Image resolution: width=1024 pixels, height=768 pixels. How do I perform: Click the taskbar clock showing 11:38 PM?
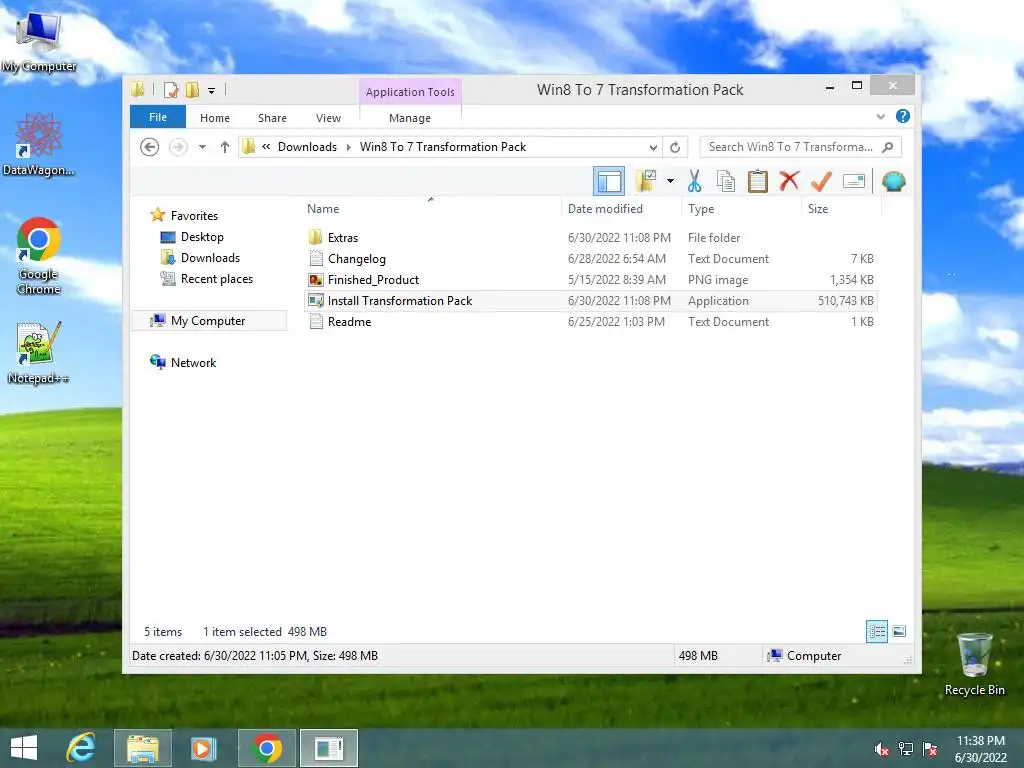coord(980,749)
